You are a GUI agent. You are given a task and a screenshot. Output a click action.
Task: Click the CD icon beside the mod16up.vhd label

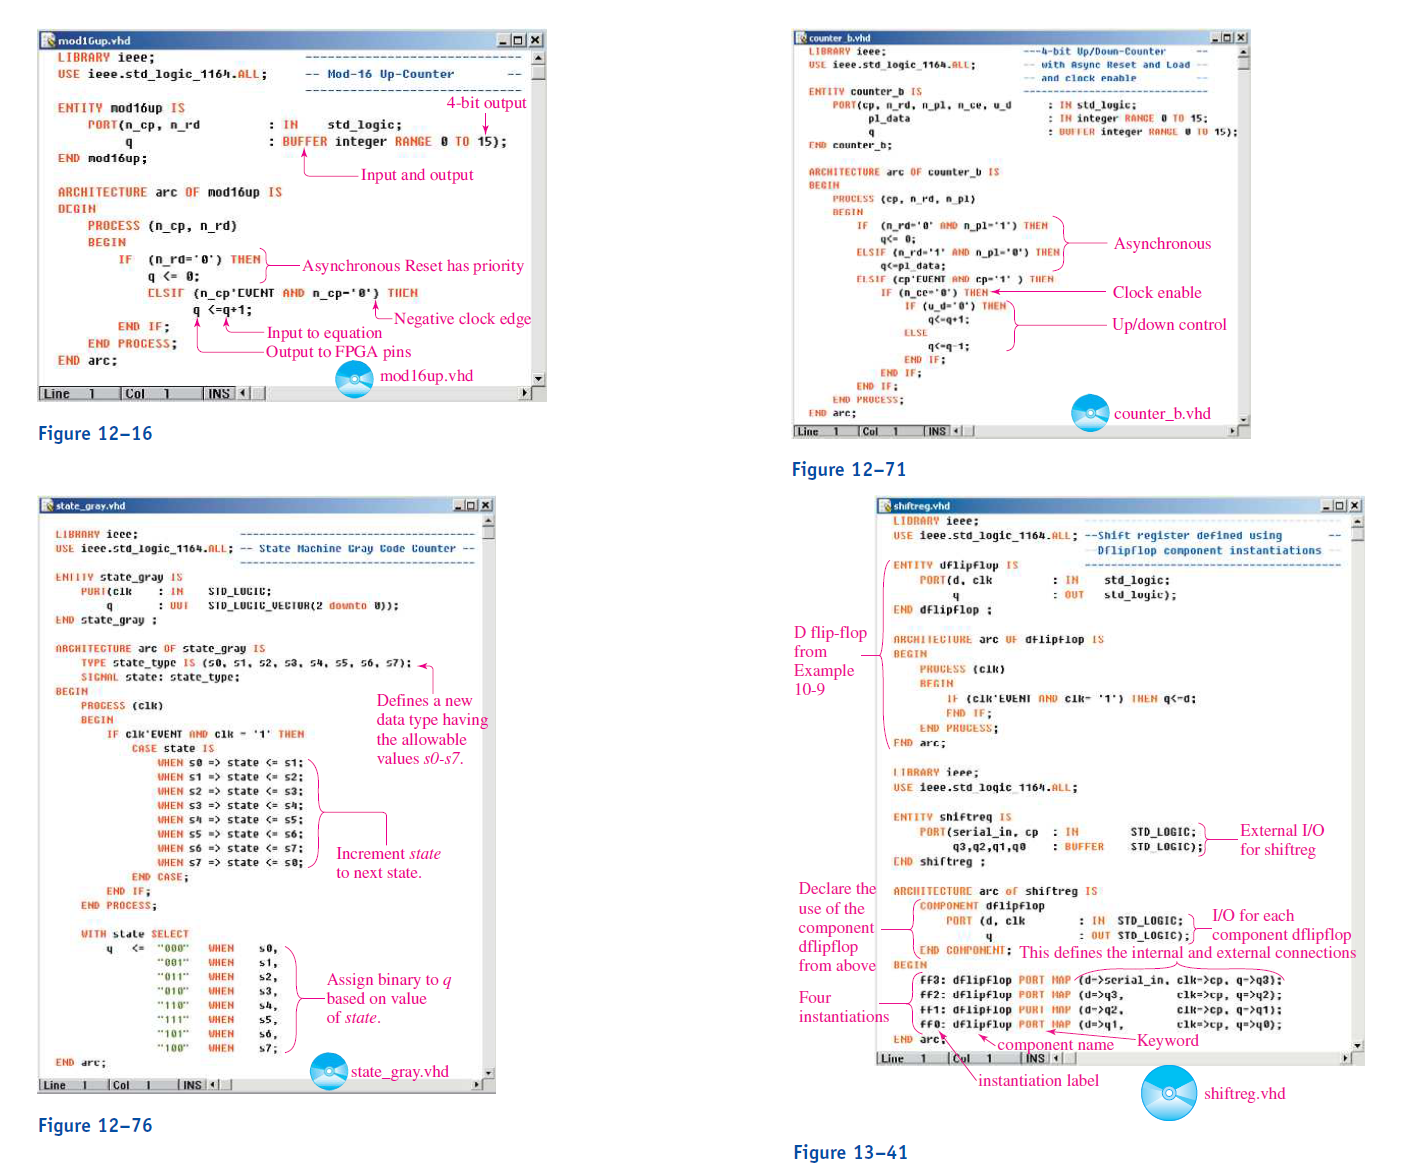(x=354, y=378)
